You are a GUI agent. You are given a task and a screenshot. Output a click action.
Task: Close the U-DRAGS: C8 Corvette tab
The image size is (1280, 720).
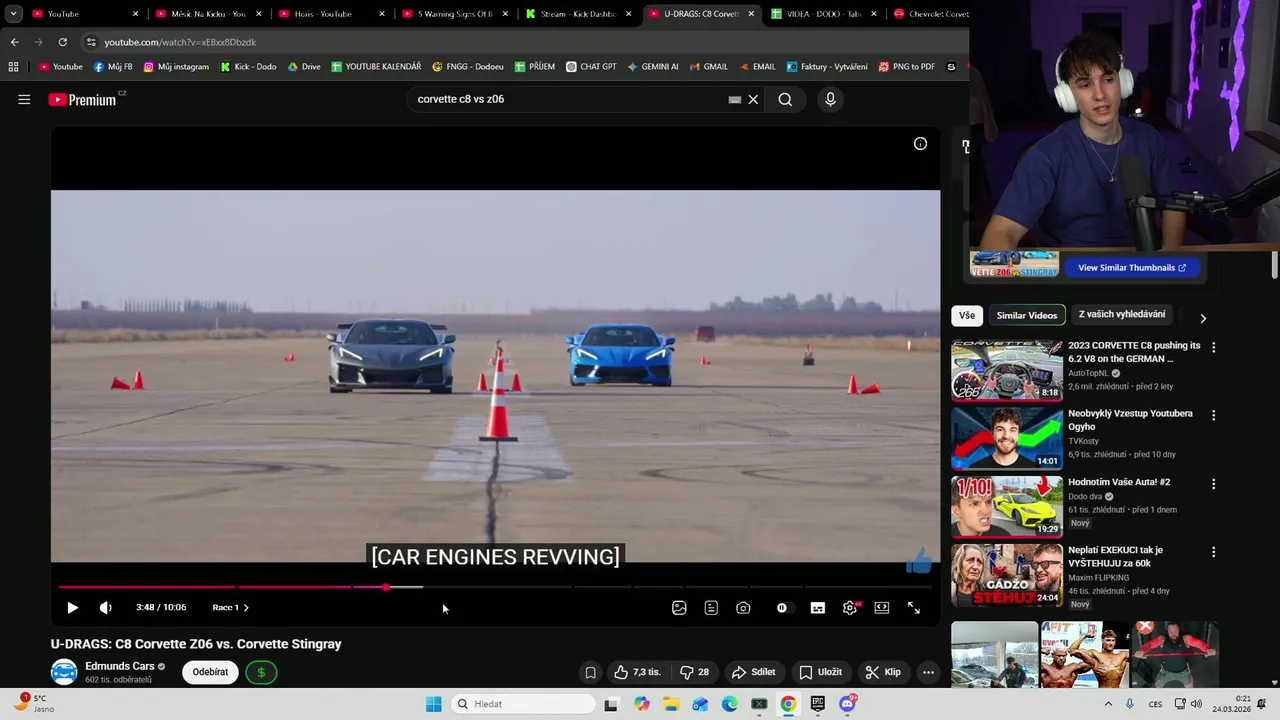coord(751,14)
